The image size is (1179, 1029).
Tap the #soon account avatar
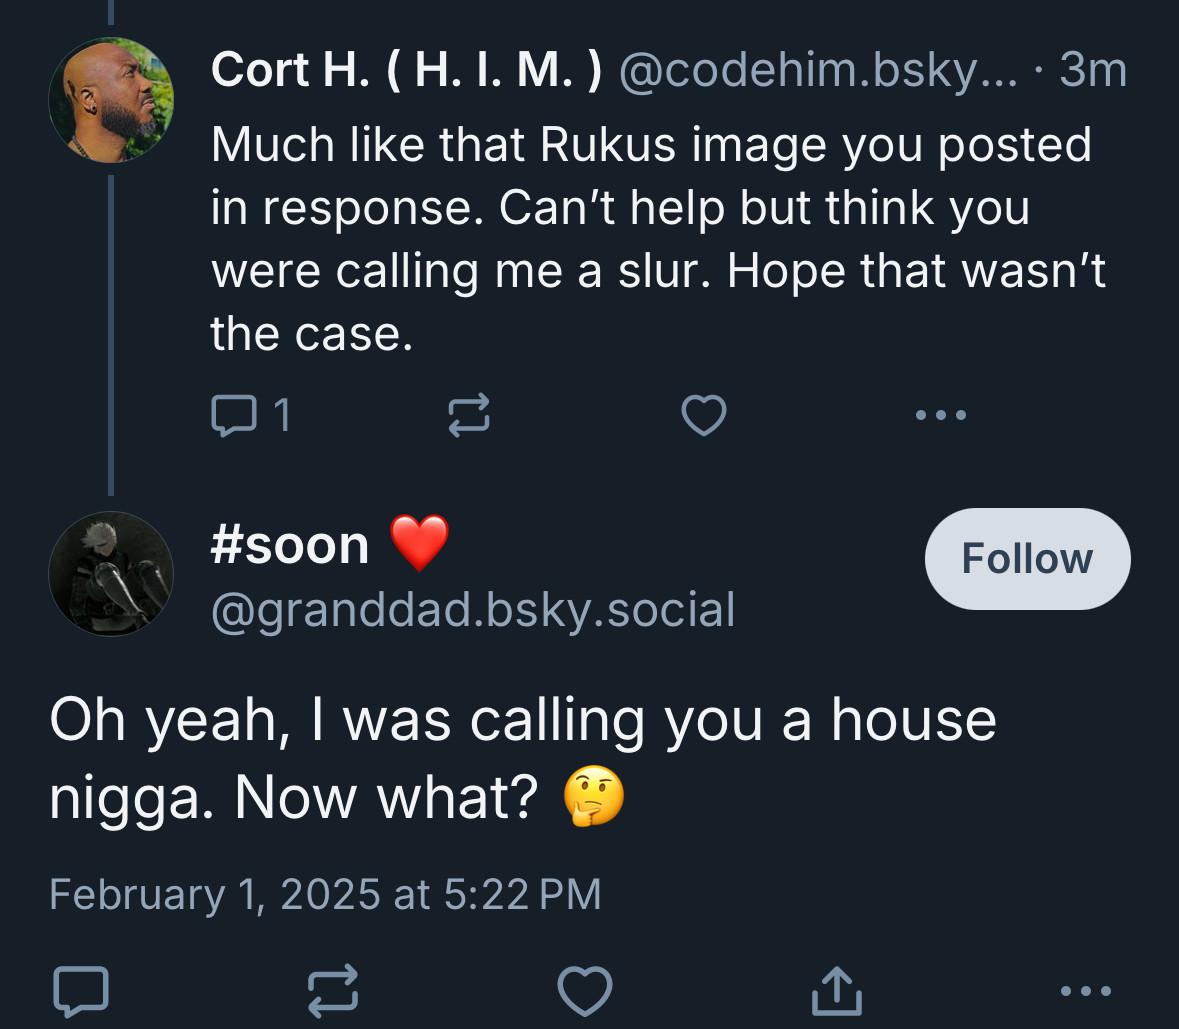point(111,574)
